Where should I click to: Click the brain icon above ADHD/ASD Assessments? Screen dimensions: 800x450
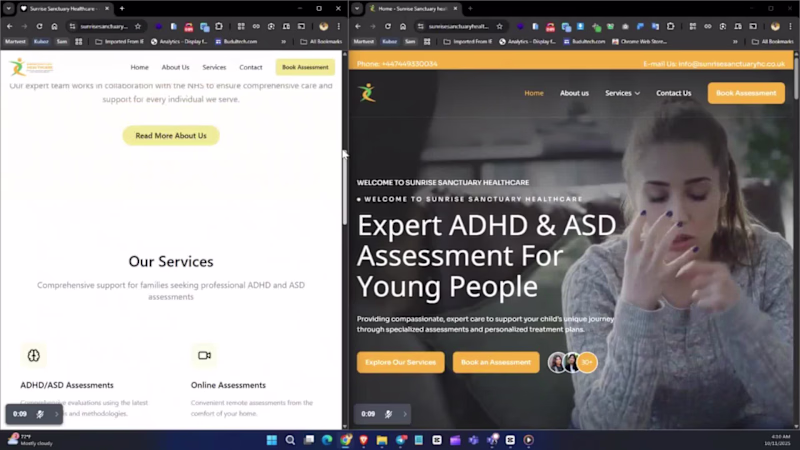click(34, 356)
